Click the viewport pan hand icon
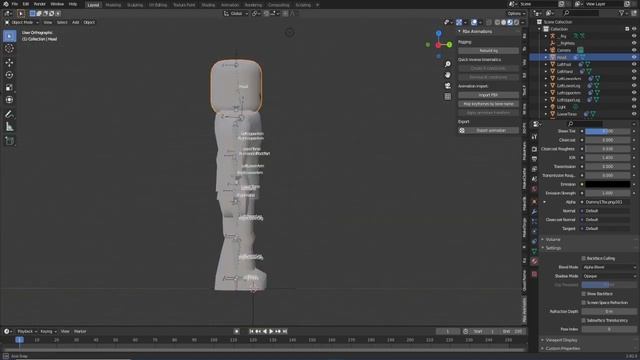 click(x=448, y=75)
